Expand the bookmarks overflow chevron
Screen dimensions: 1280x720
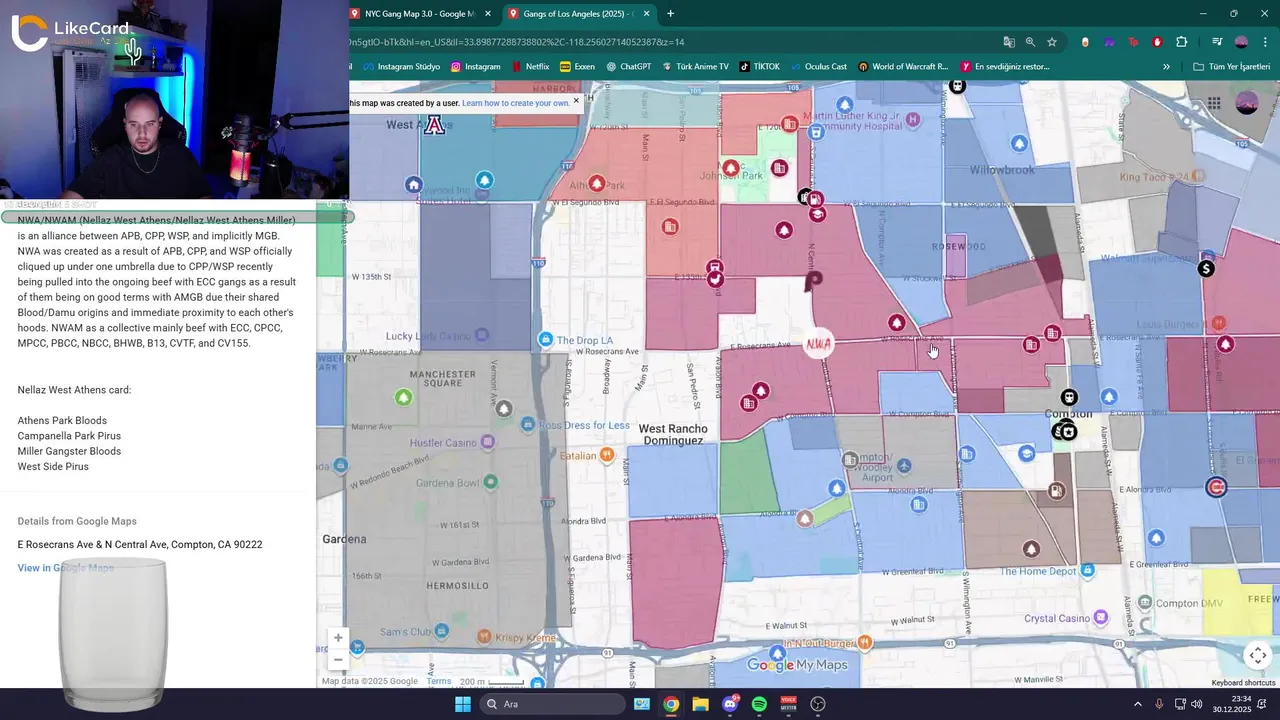(1166, 67)
